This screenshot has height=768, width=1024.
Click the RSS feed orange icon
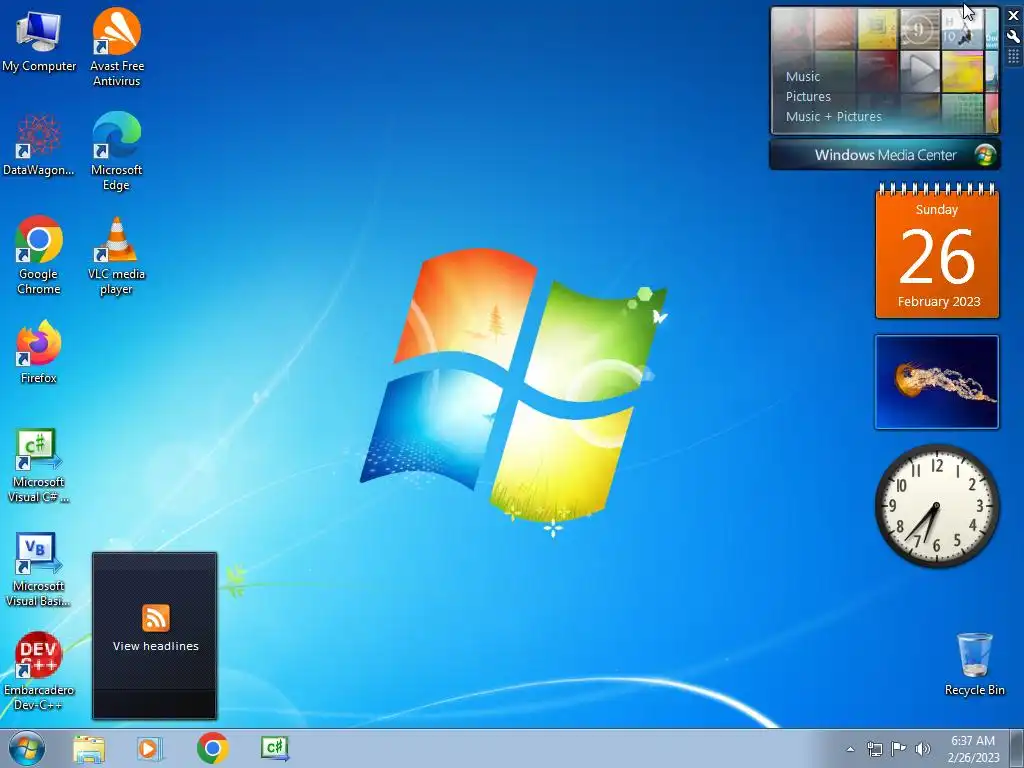point(155,618)
